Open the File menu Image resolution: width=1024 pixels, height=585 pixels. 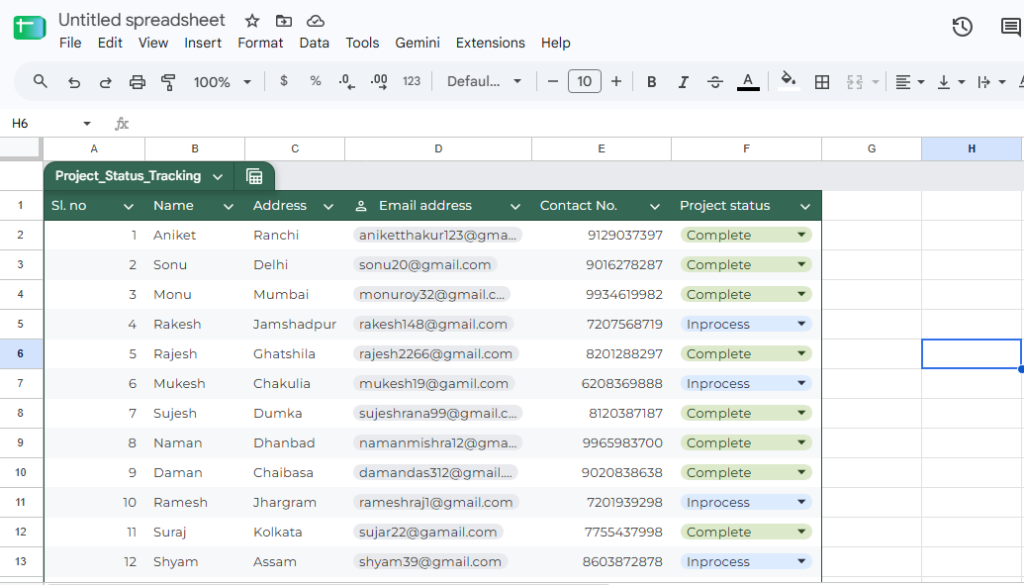click(70, 42)
